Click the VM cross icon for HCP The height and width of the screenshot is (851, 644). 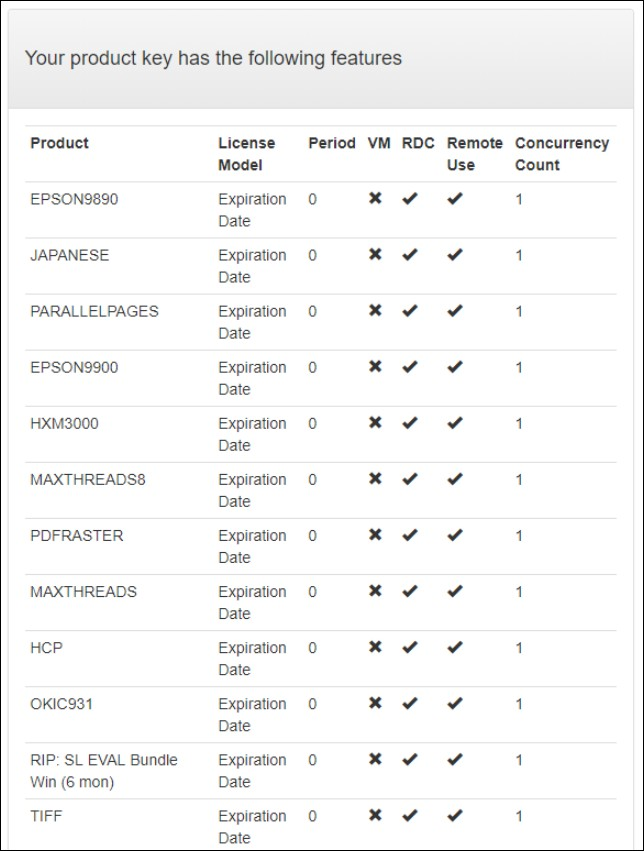click(x=375, y=647)
